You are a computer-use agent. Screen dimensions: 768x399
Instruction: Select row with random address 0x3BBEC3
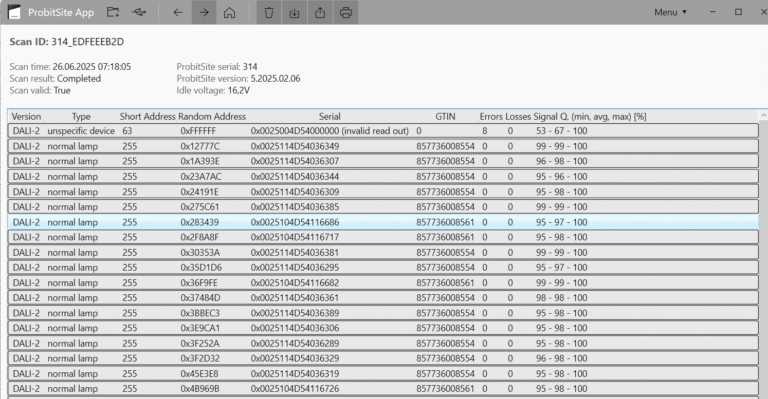pos(383,313)
